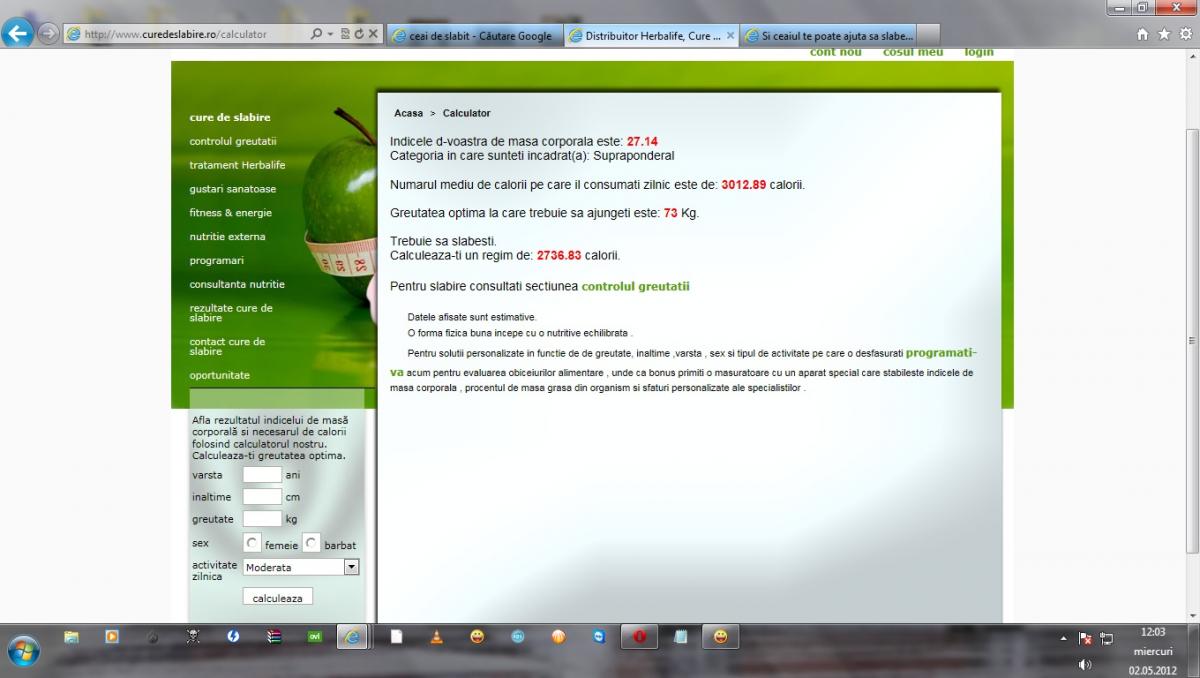Click the browser Back arrow button
The width and height of the screenshot is (1200, 678).
coord(18,33)
